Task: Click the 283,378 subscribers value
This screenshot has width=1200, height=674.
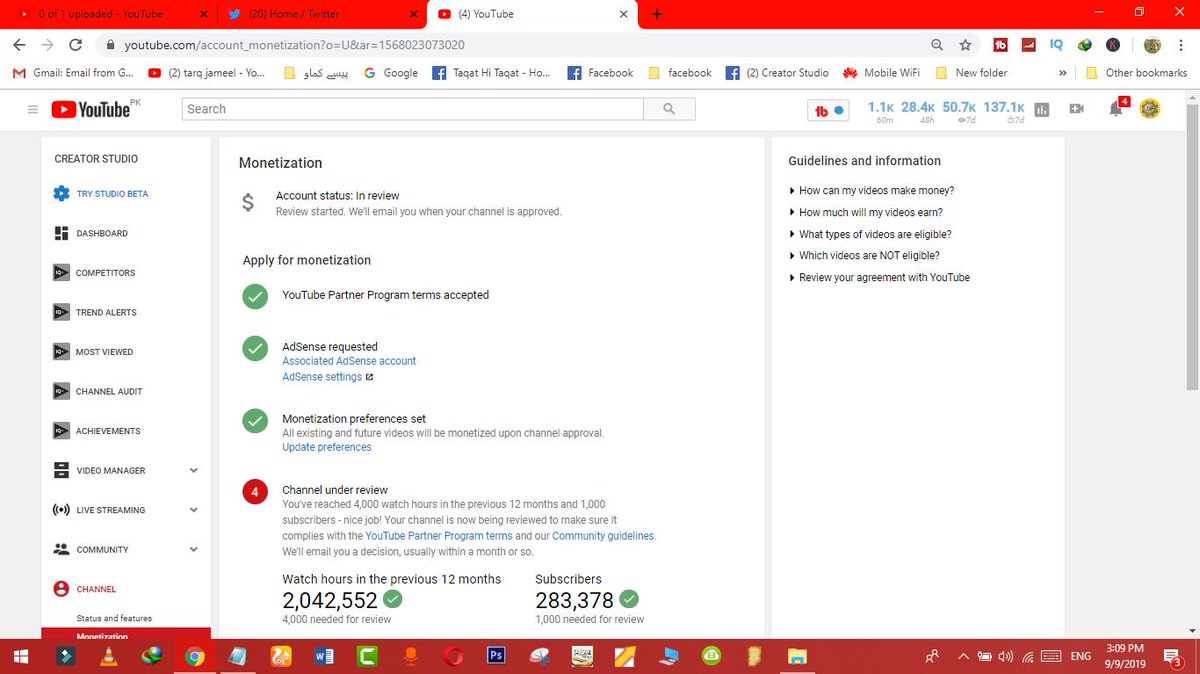Action: 574,600
